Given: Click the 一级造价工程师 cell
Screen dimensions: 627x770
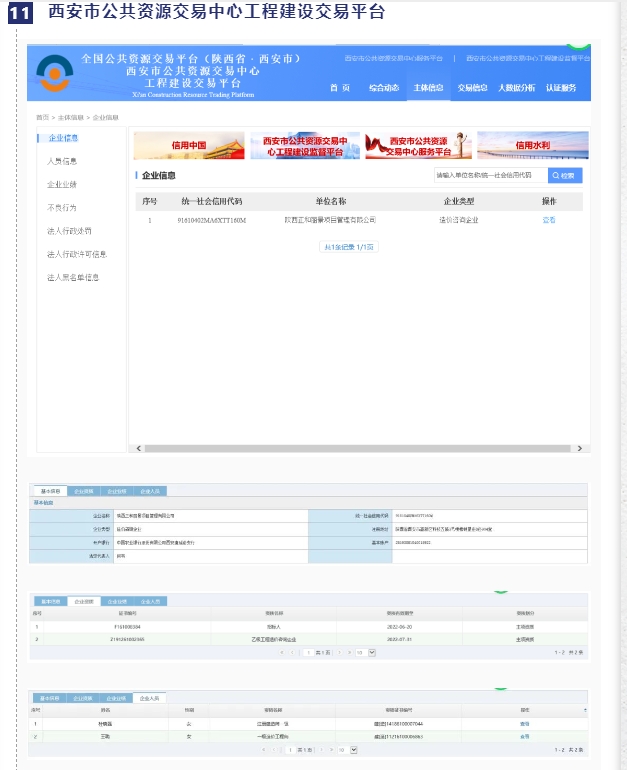Looking at the screenshot, I should (x=273, y=737).
